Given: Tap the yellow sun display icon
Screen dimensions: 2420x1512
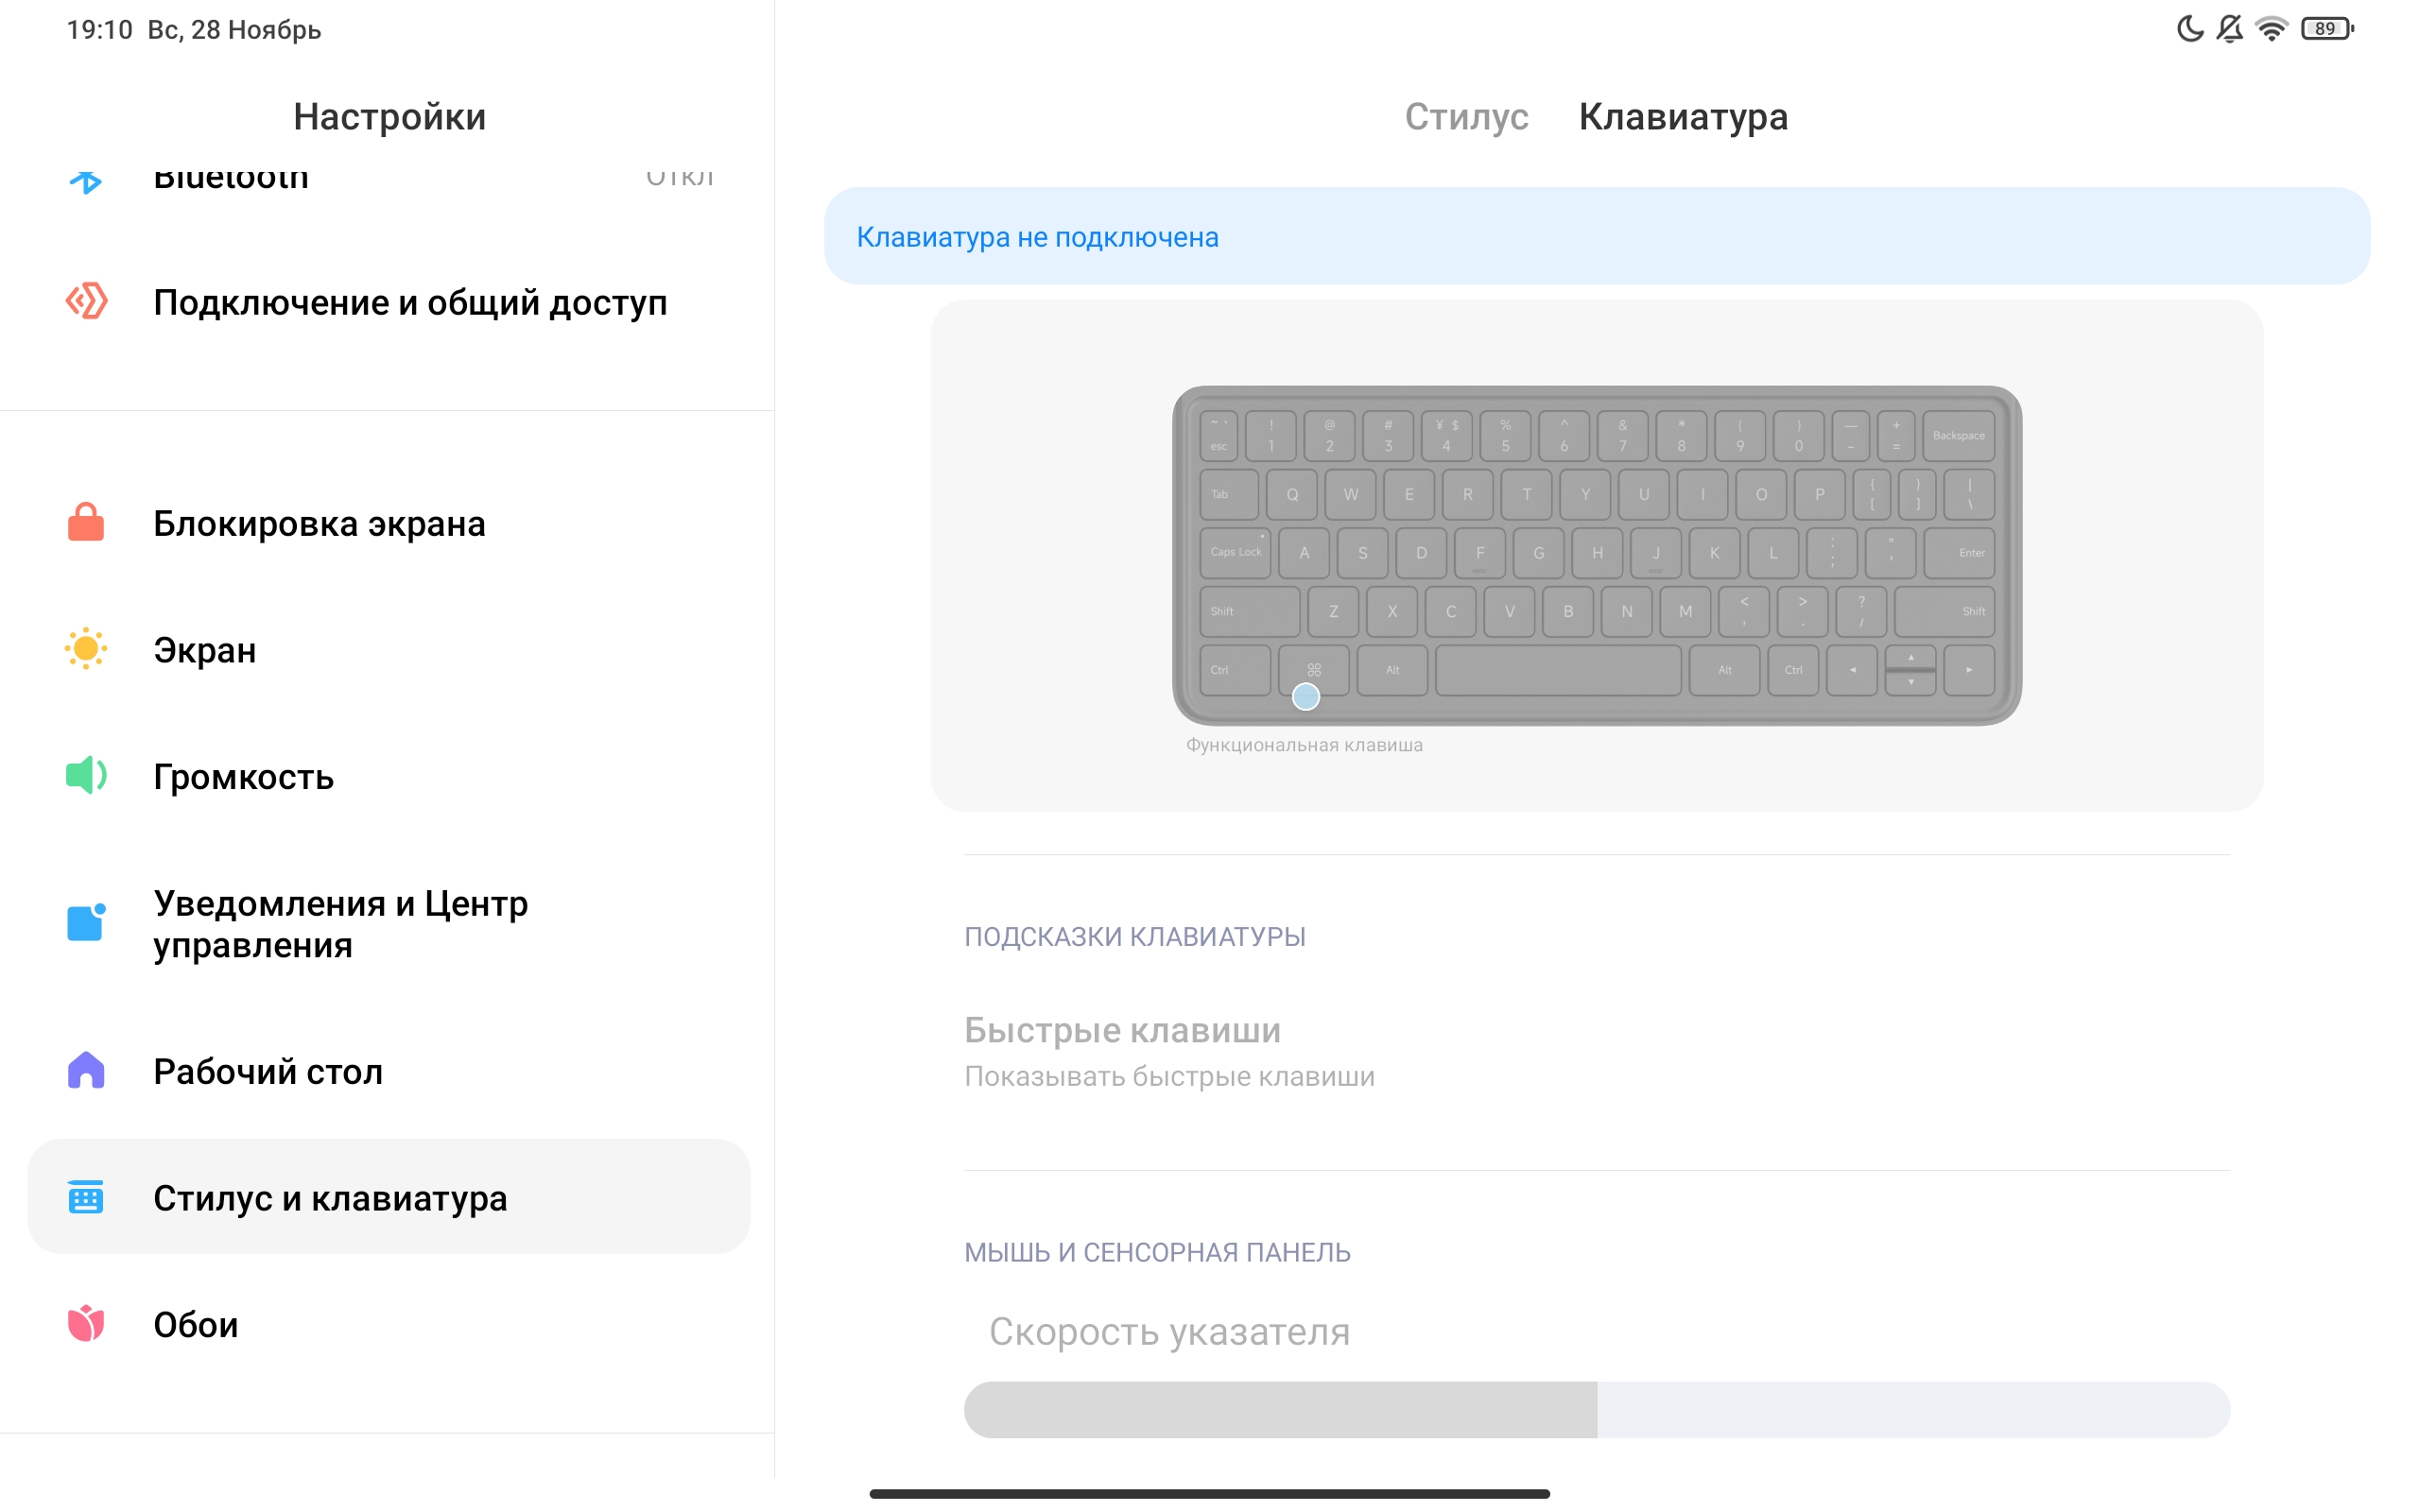Looking at the screenshot, I should click(86, 649).
